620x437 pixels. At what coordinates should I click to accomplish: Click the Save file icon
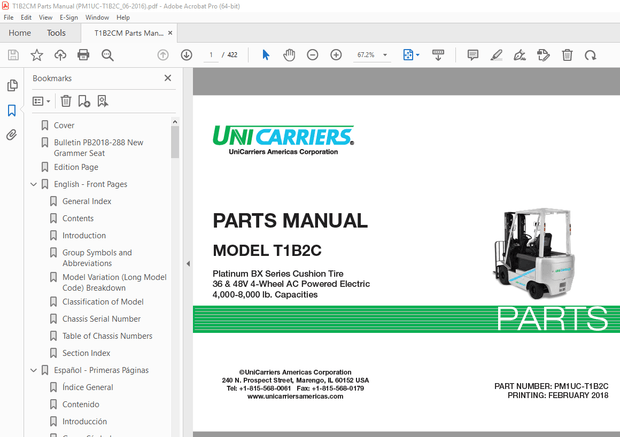click(13, 55)
